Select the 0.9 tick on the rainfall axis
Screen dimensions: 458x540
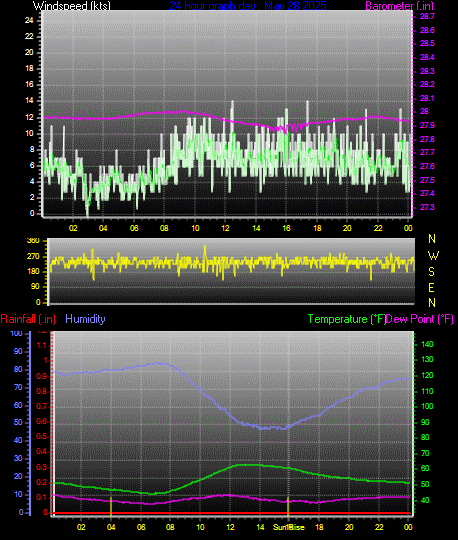tap(42, 376)
